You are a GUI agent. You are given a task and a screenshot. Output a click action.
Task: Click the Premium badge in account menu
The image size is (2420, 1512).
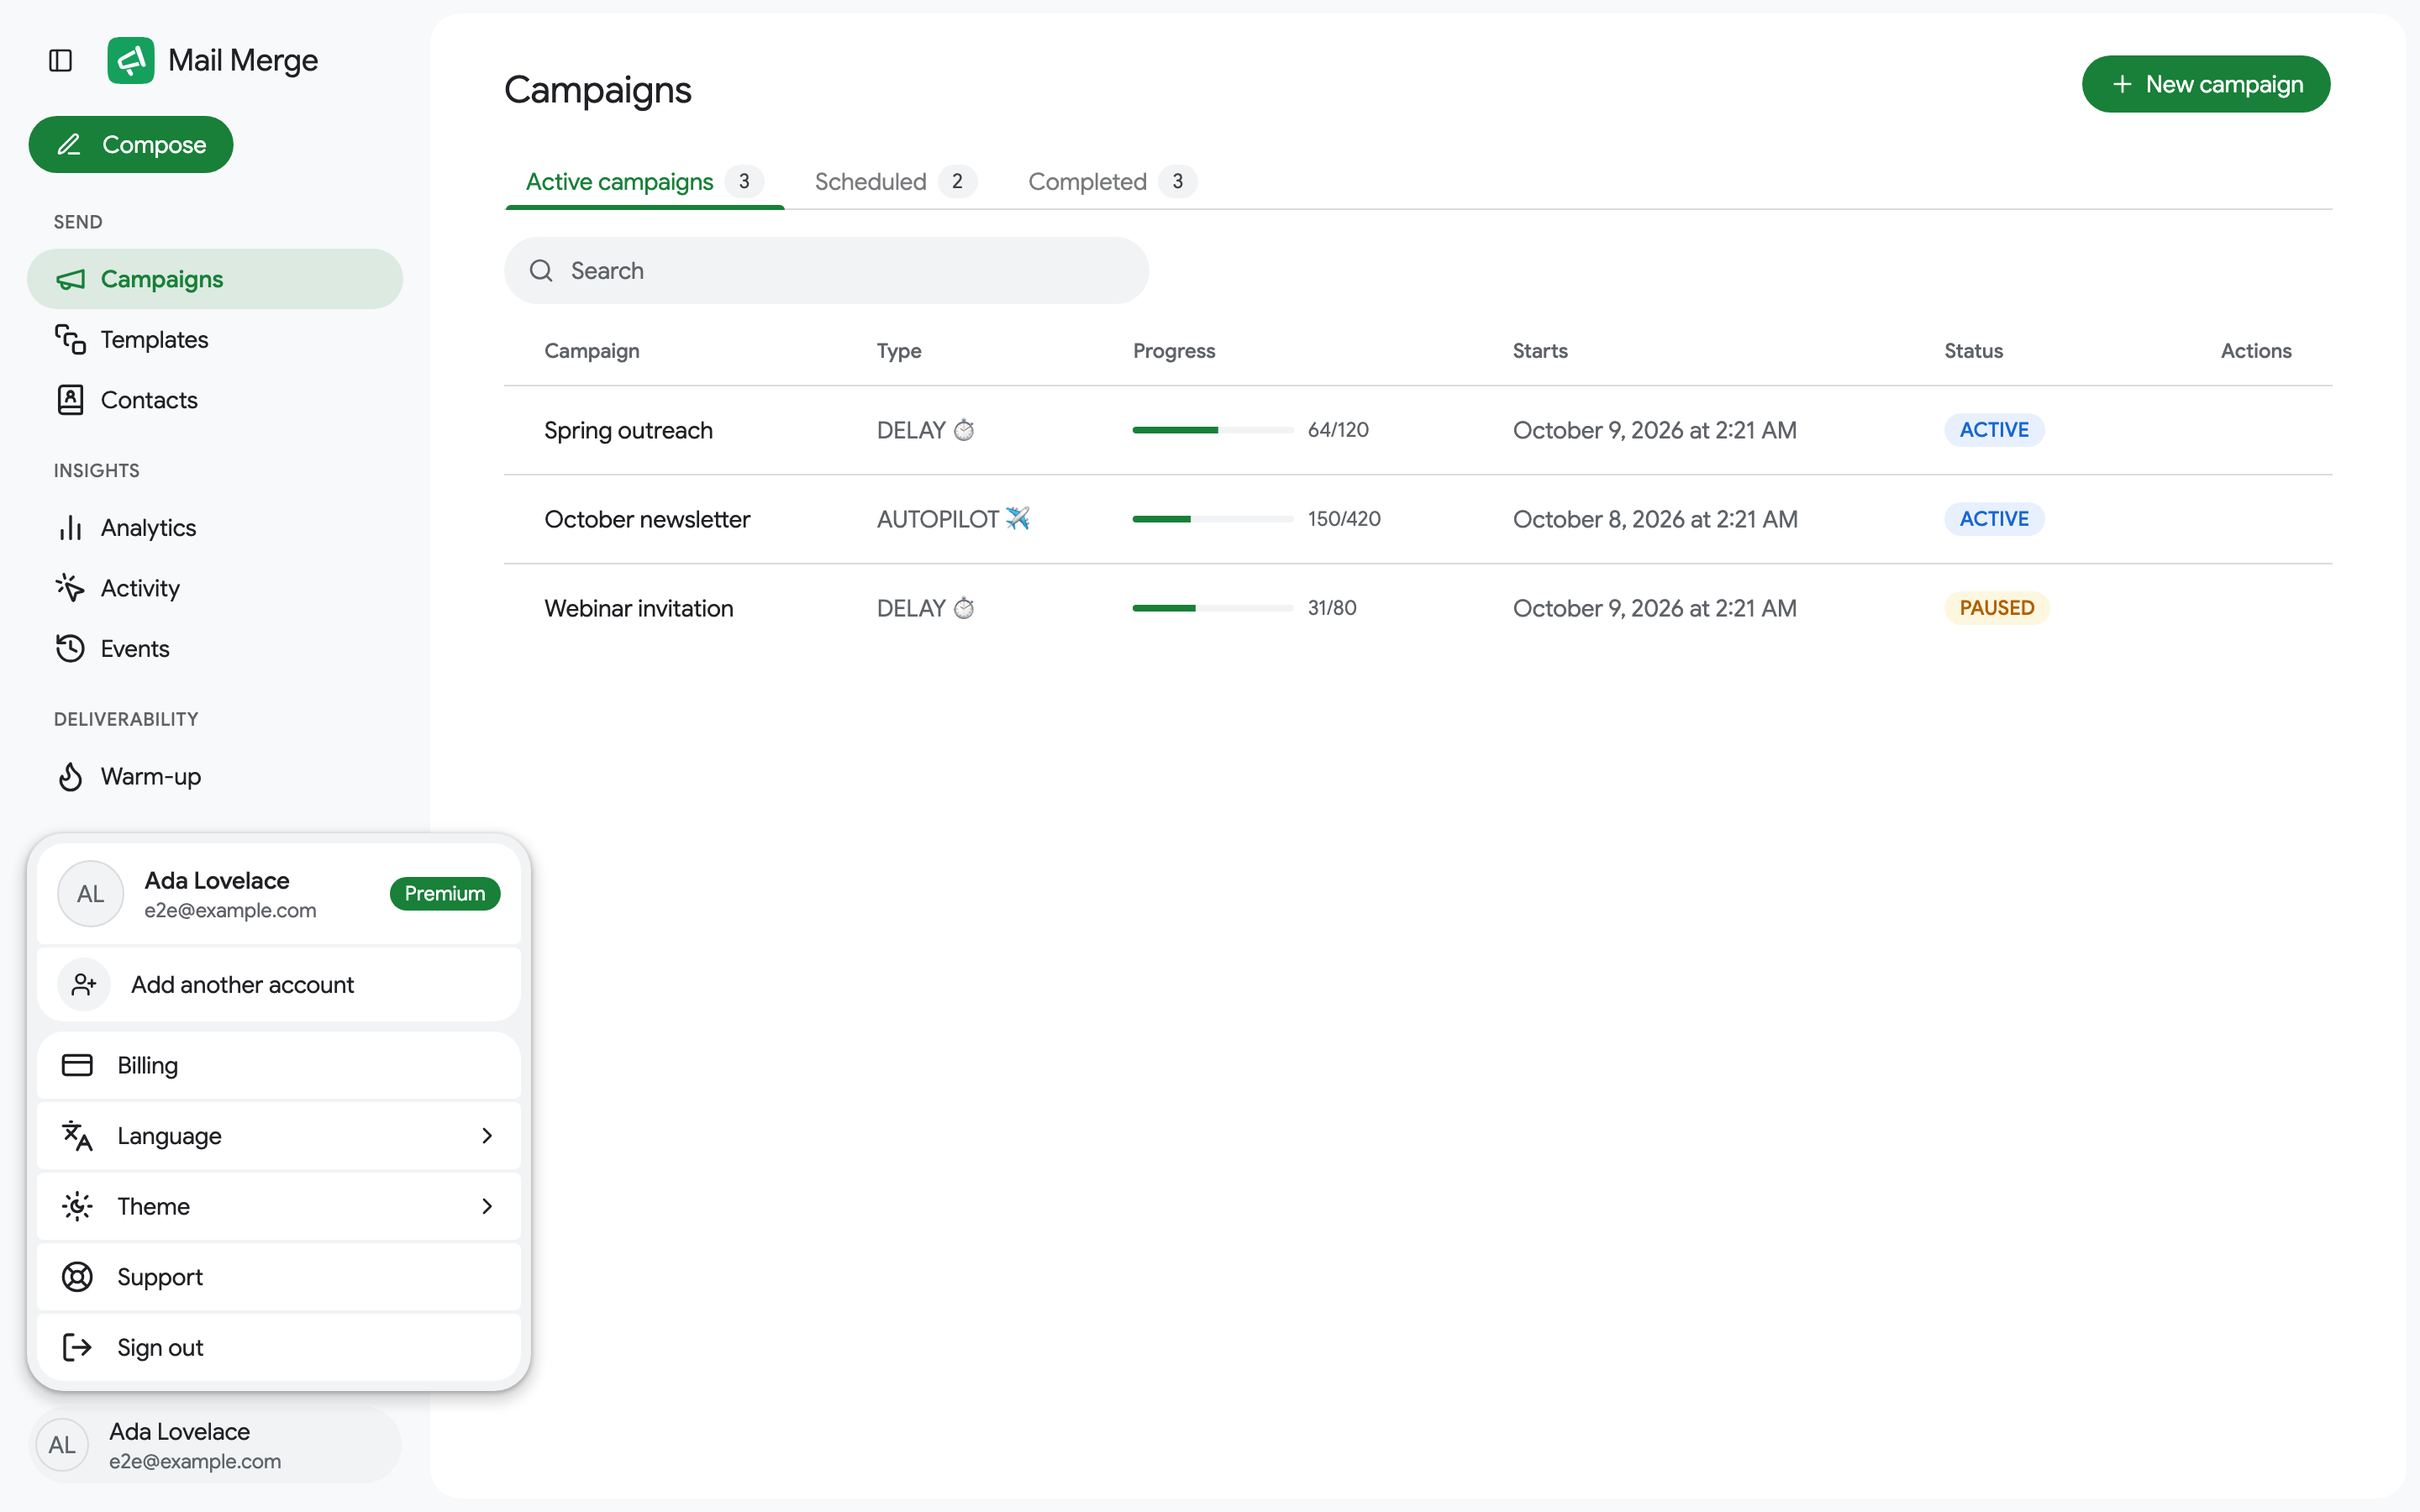tap(445, 894)
